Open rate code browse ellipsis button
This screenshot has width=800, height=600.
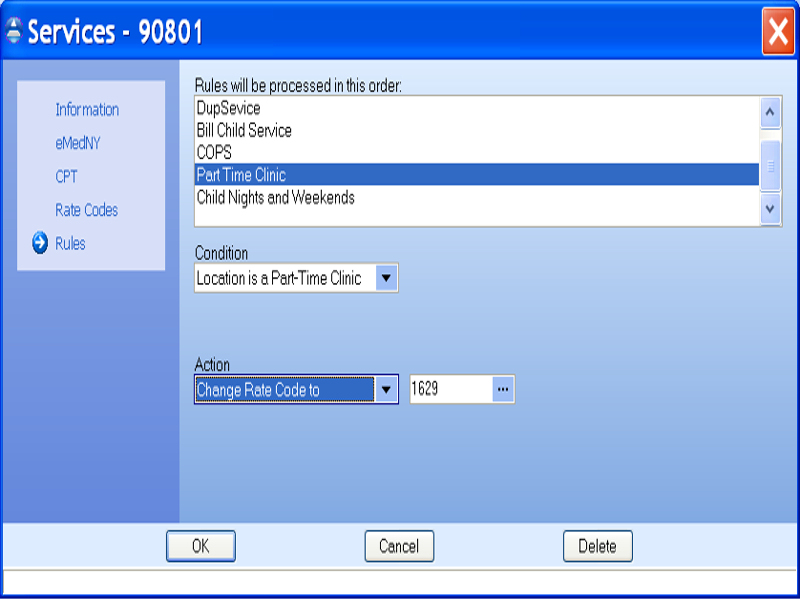click(503, 389)
